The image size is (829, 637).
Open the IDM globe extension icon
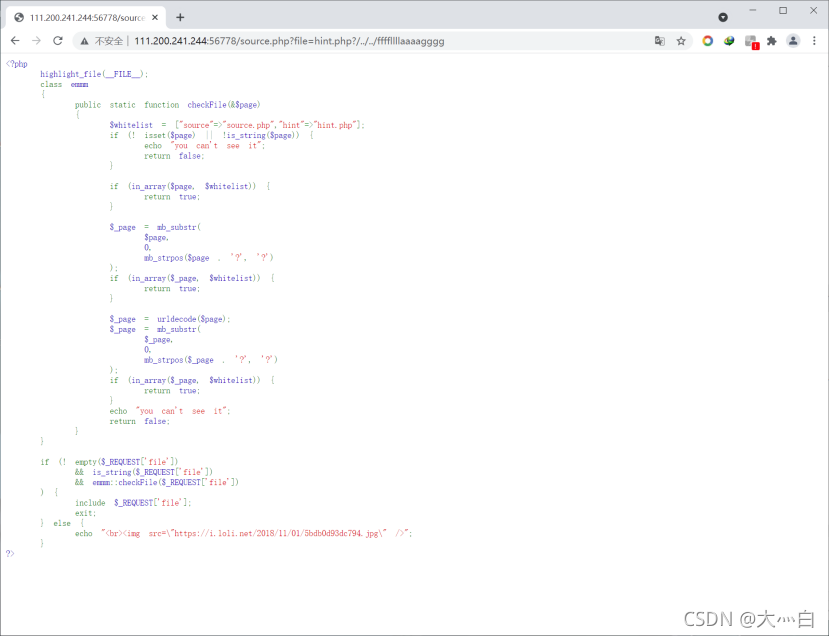coord(729,41)
